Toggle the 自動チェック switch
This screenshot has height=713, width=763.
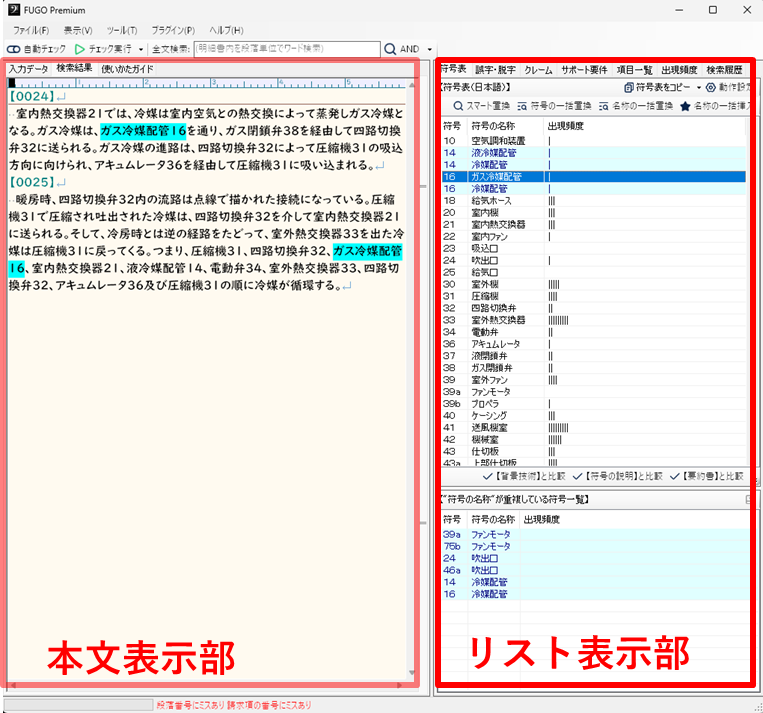click(14, 49)
